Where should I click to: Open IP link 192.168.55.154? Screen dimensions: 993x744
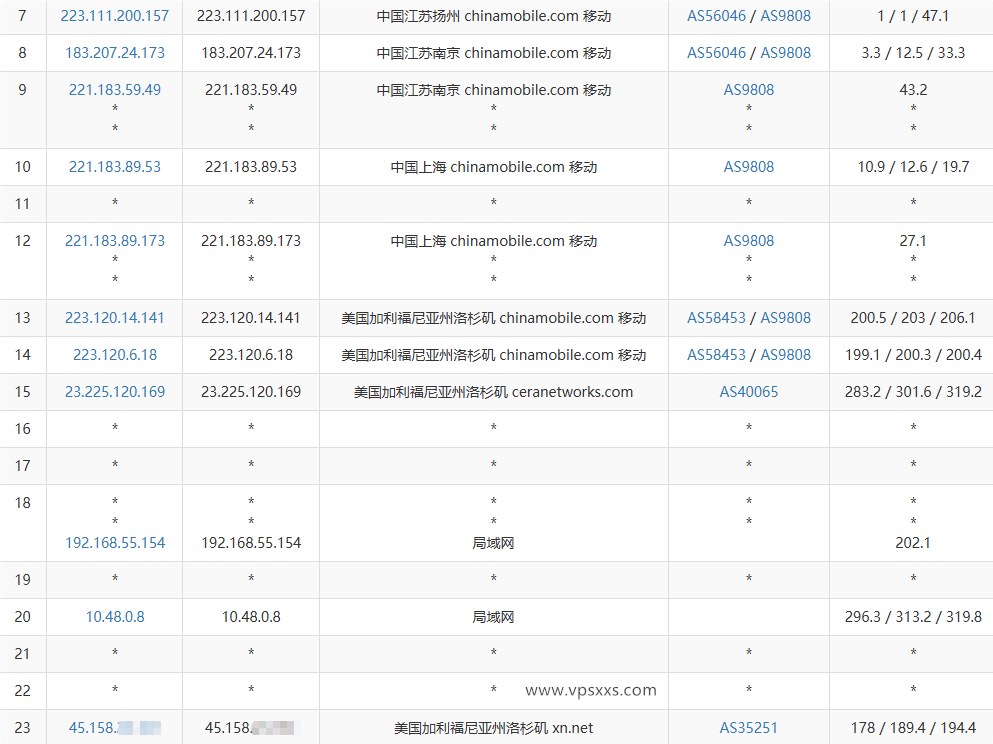(115, 543)
